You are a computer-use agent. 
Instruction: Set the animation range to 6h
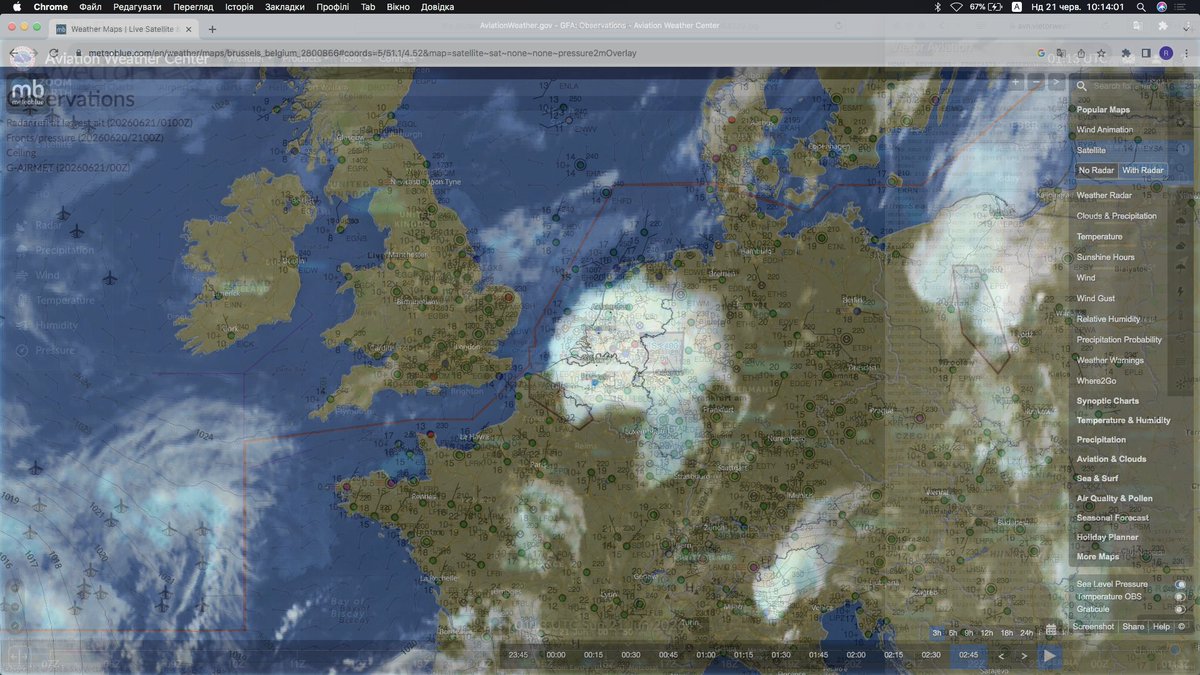point(953,633)
